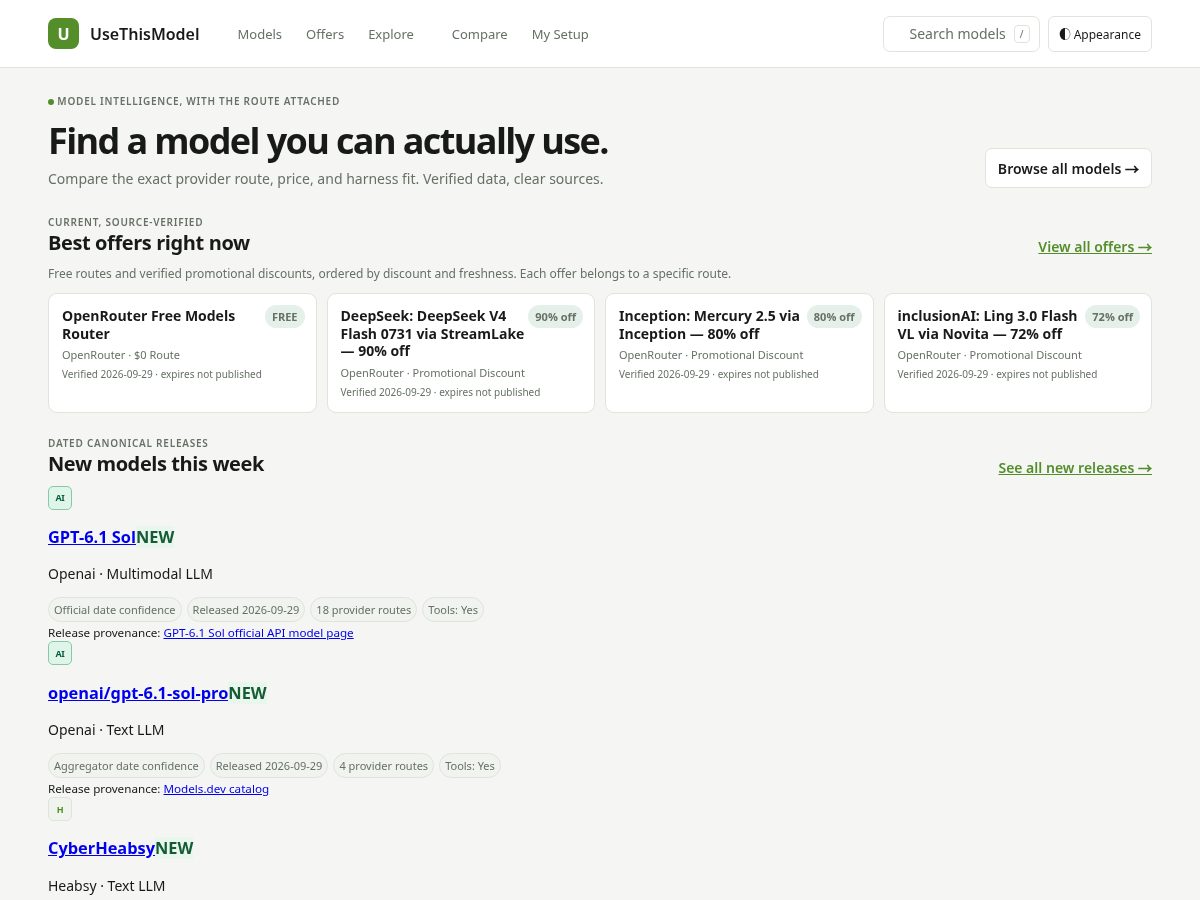
Task: Click the Openai · Multimodal LLM text
Action: coord(130,574)
